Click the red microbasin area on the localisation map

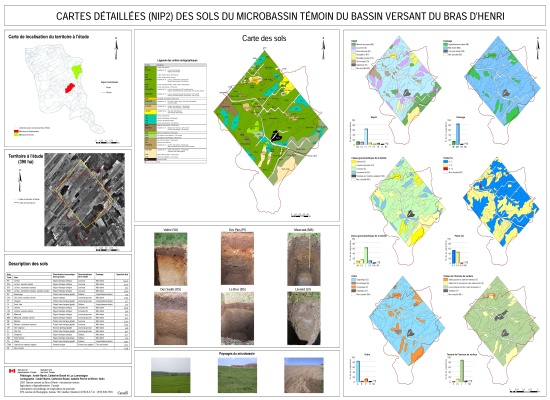(70, 88)
